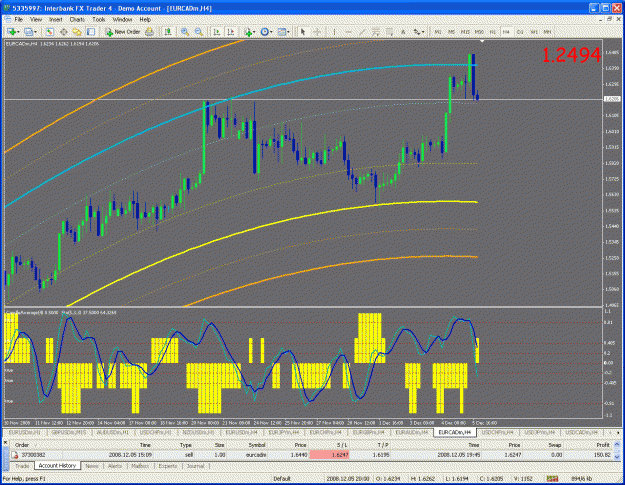Toggle the Data Window crosshair-circle icon
This screenshot has width=625, height=485.
[x=63, y=32]
